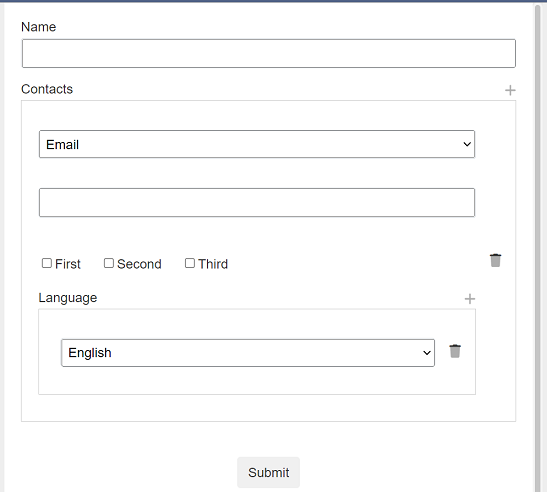This screenshot has width=547, height=492.
Task: Click the chevron arrow of the English select
Action: click(x=427, y=353)
